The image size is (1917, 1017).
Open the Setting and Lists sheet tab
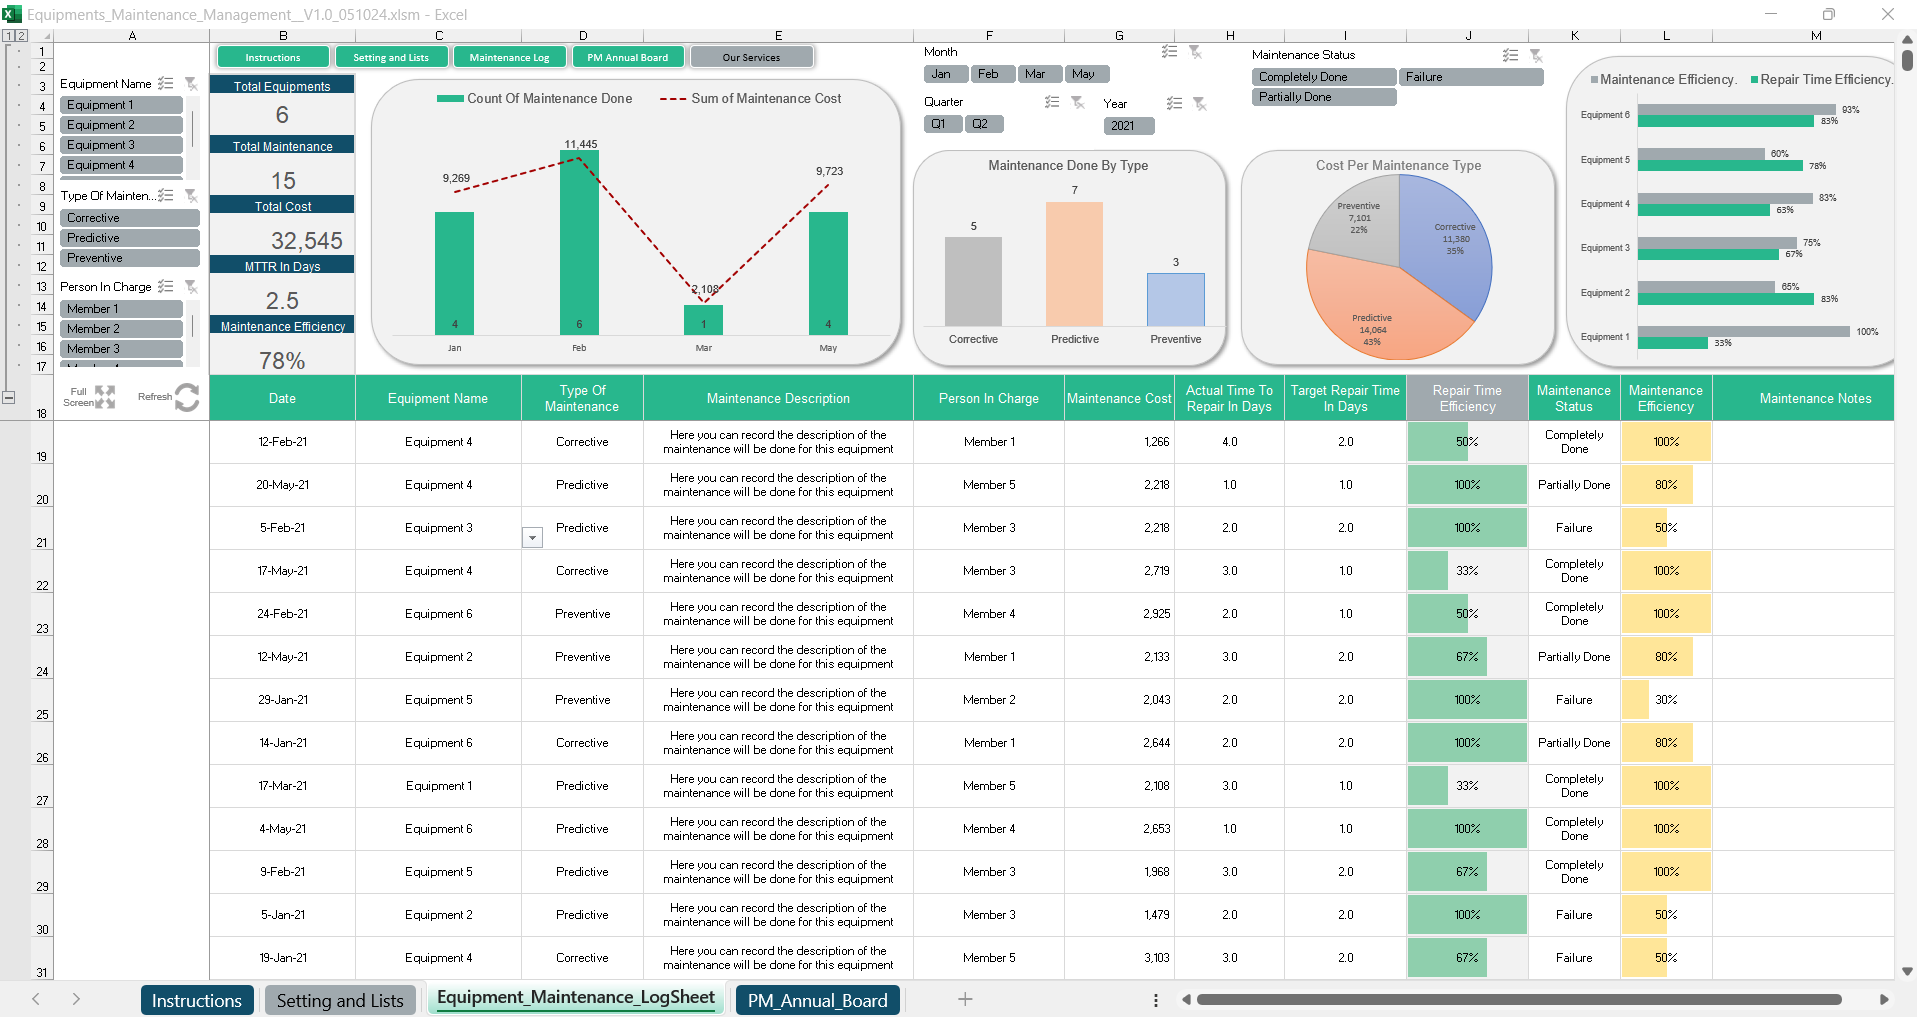[x=340, y=1000]
